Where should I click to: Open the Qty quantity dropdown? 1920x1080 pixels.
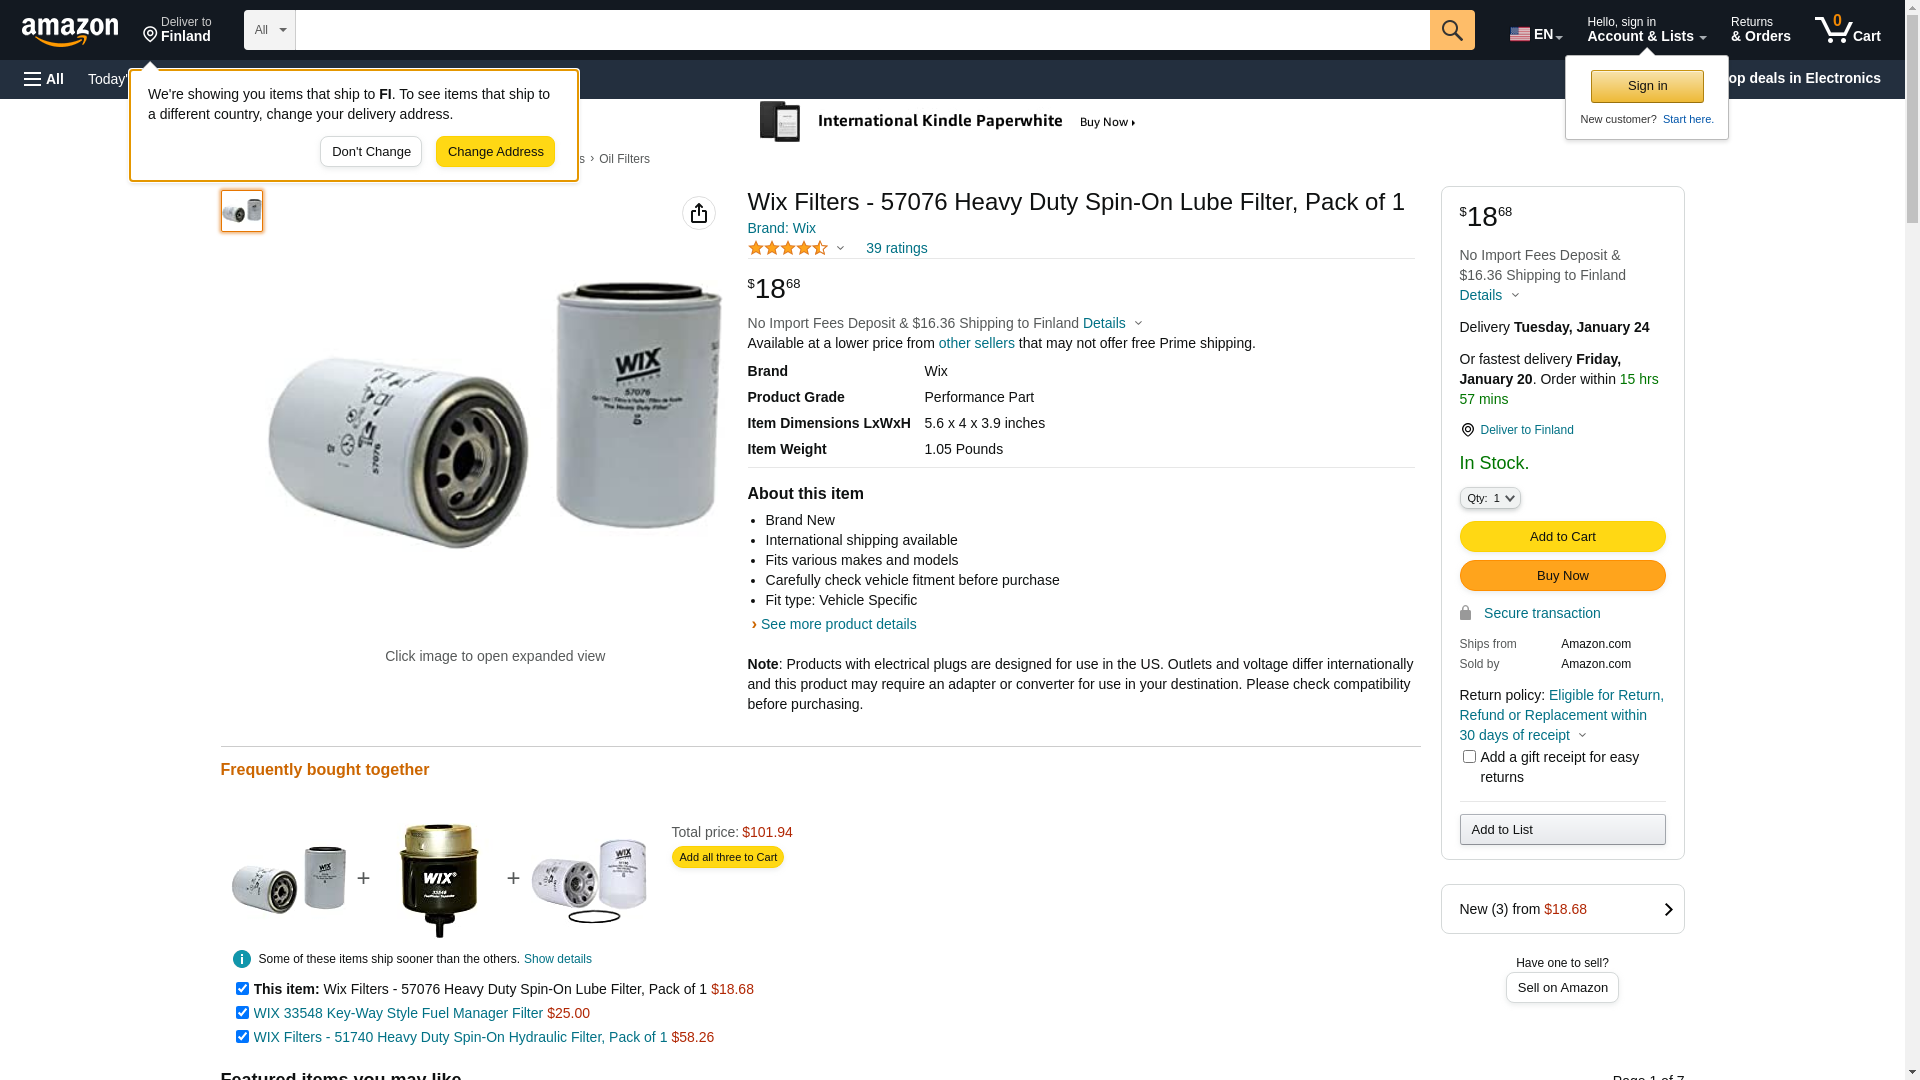click(1490, 498)
